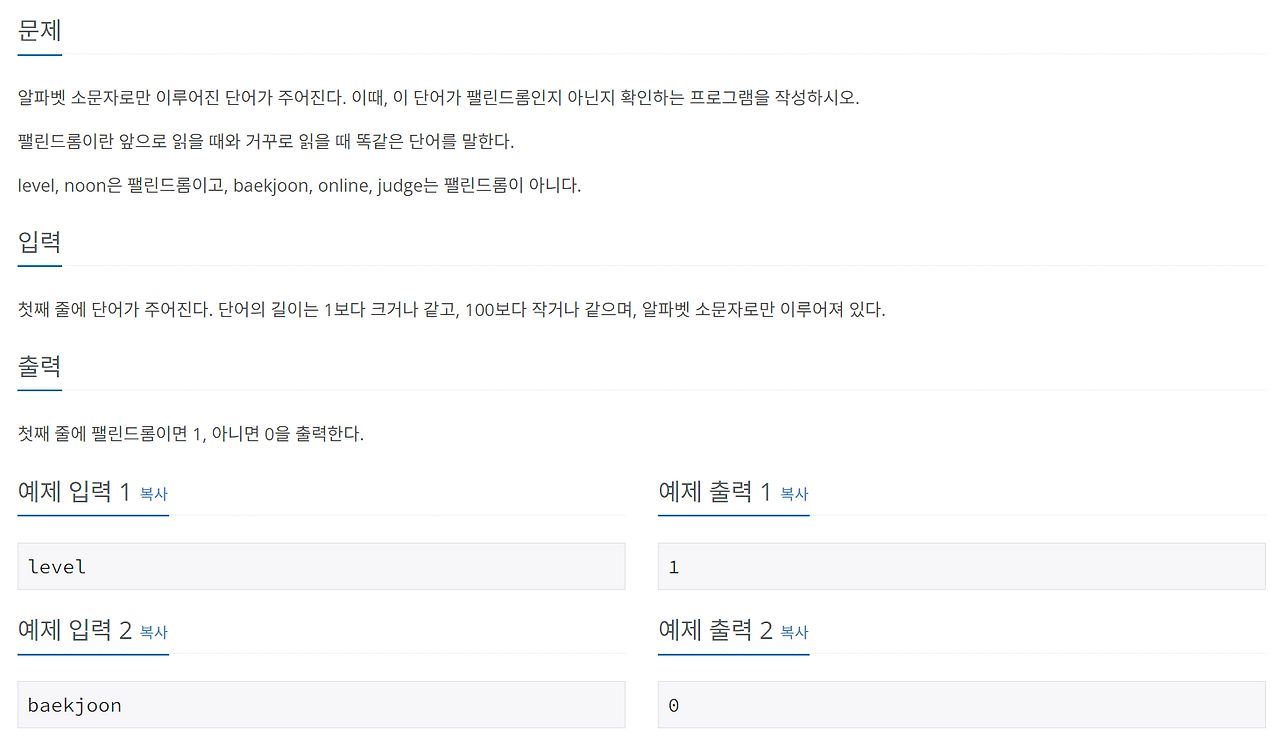Viewport: 1280px width, 737px height.
Task: Click the 'level' sample input box
Action: coord(321,566)
